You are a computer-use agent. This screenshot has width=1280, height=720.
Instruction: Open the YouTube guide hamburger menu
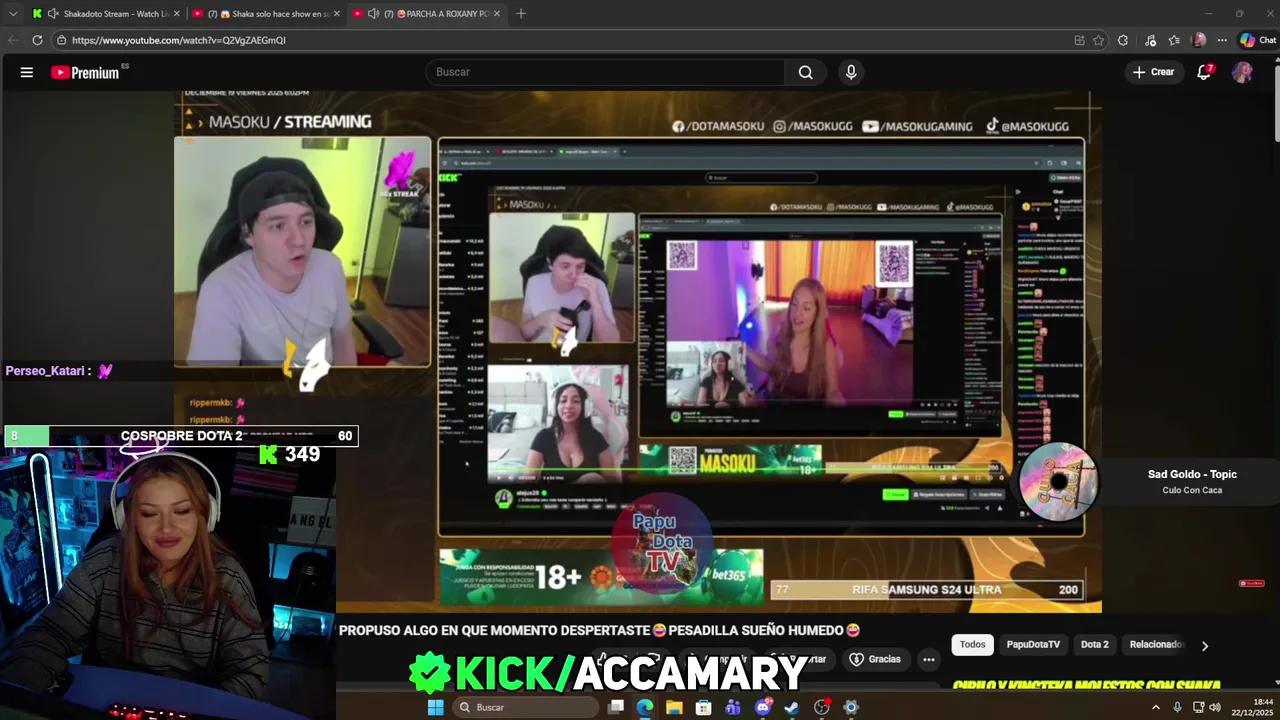pos(27,72)
